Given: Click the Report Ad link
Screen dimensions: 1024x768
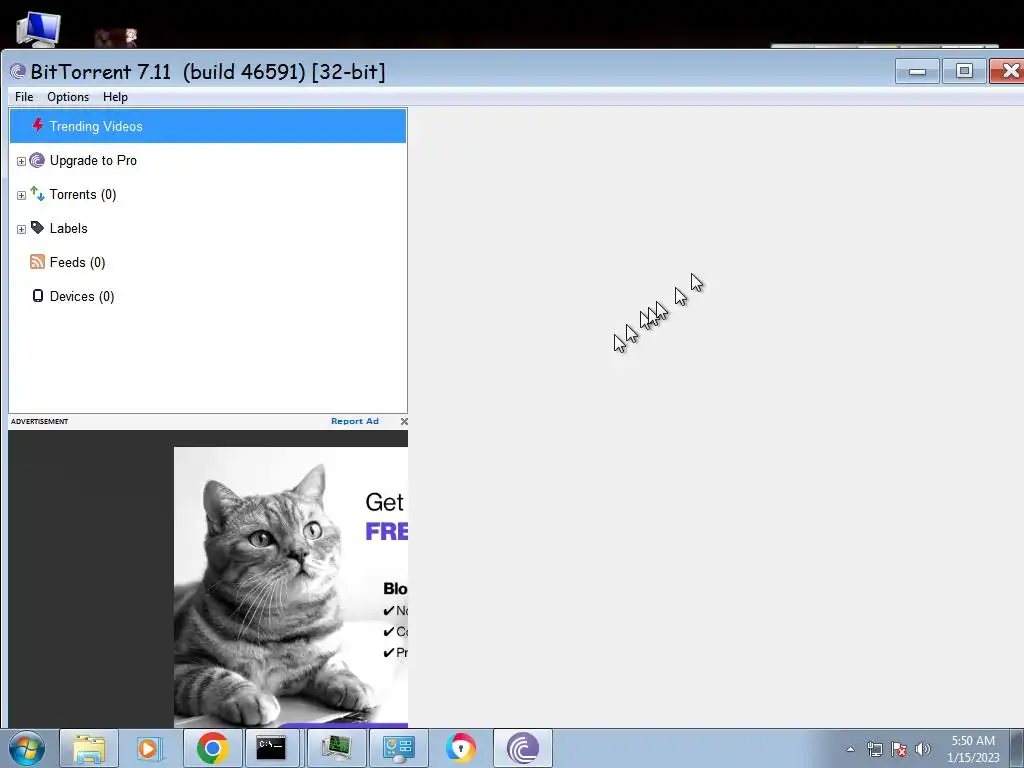Looking at the screenshot, I should (x=355, y=421).
